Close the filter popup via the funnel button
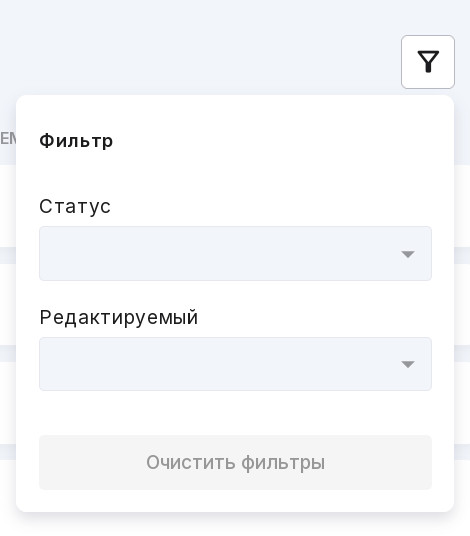Viewport: 470px width, 536px height. (428, 62)
